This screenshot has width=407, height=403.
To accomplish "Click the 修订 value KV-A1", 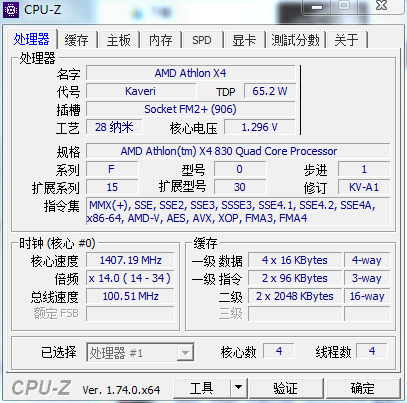I will point(364,187).
